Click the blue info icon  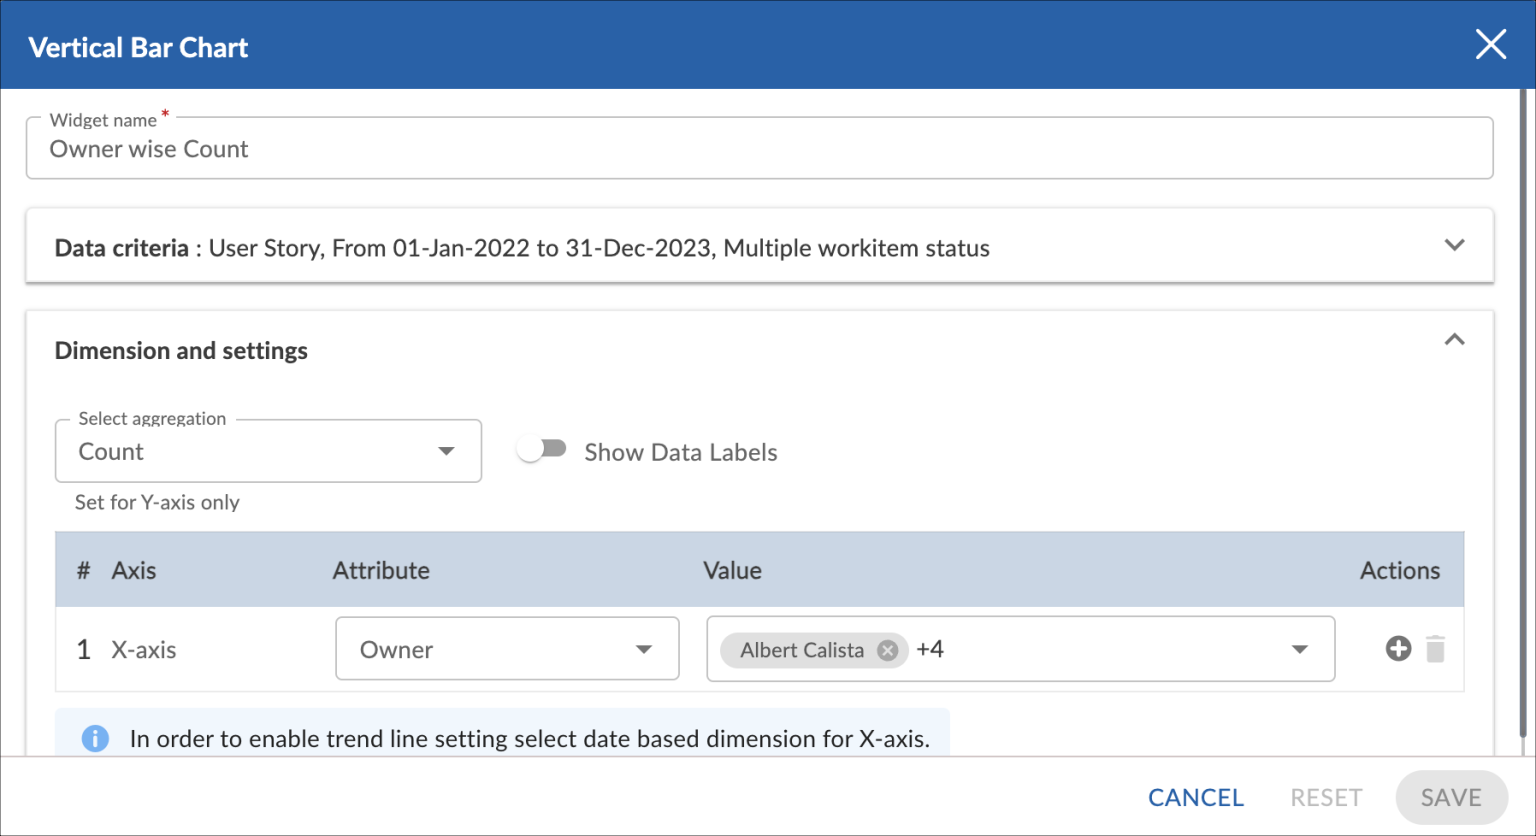95,739
